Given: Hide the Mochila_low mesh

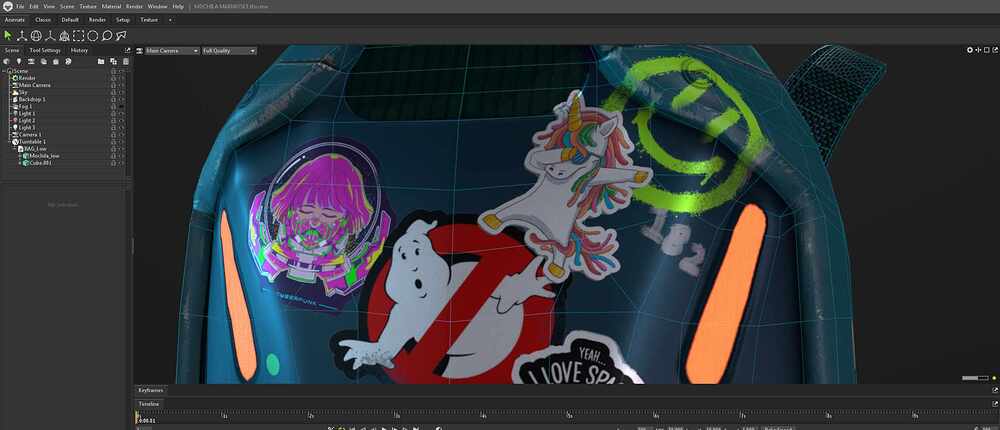Looking at the screenshot, I should coord(121,156).
